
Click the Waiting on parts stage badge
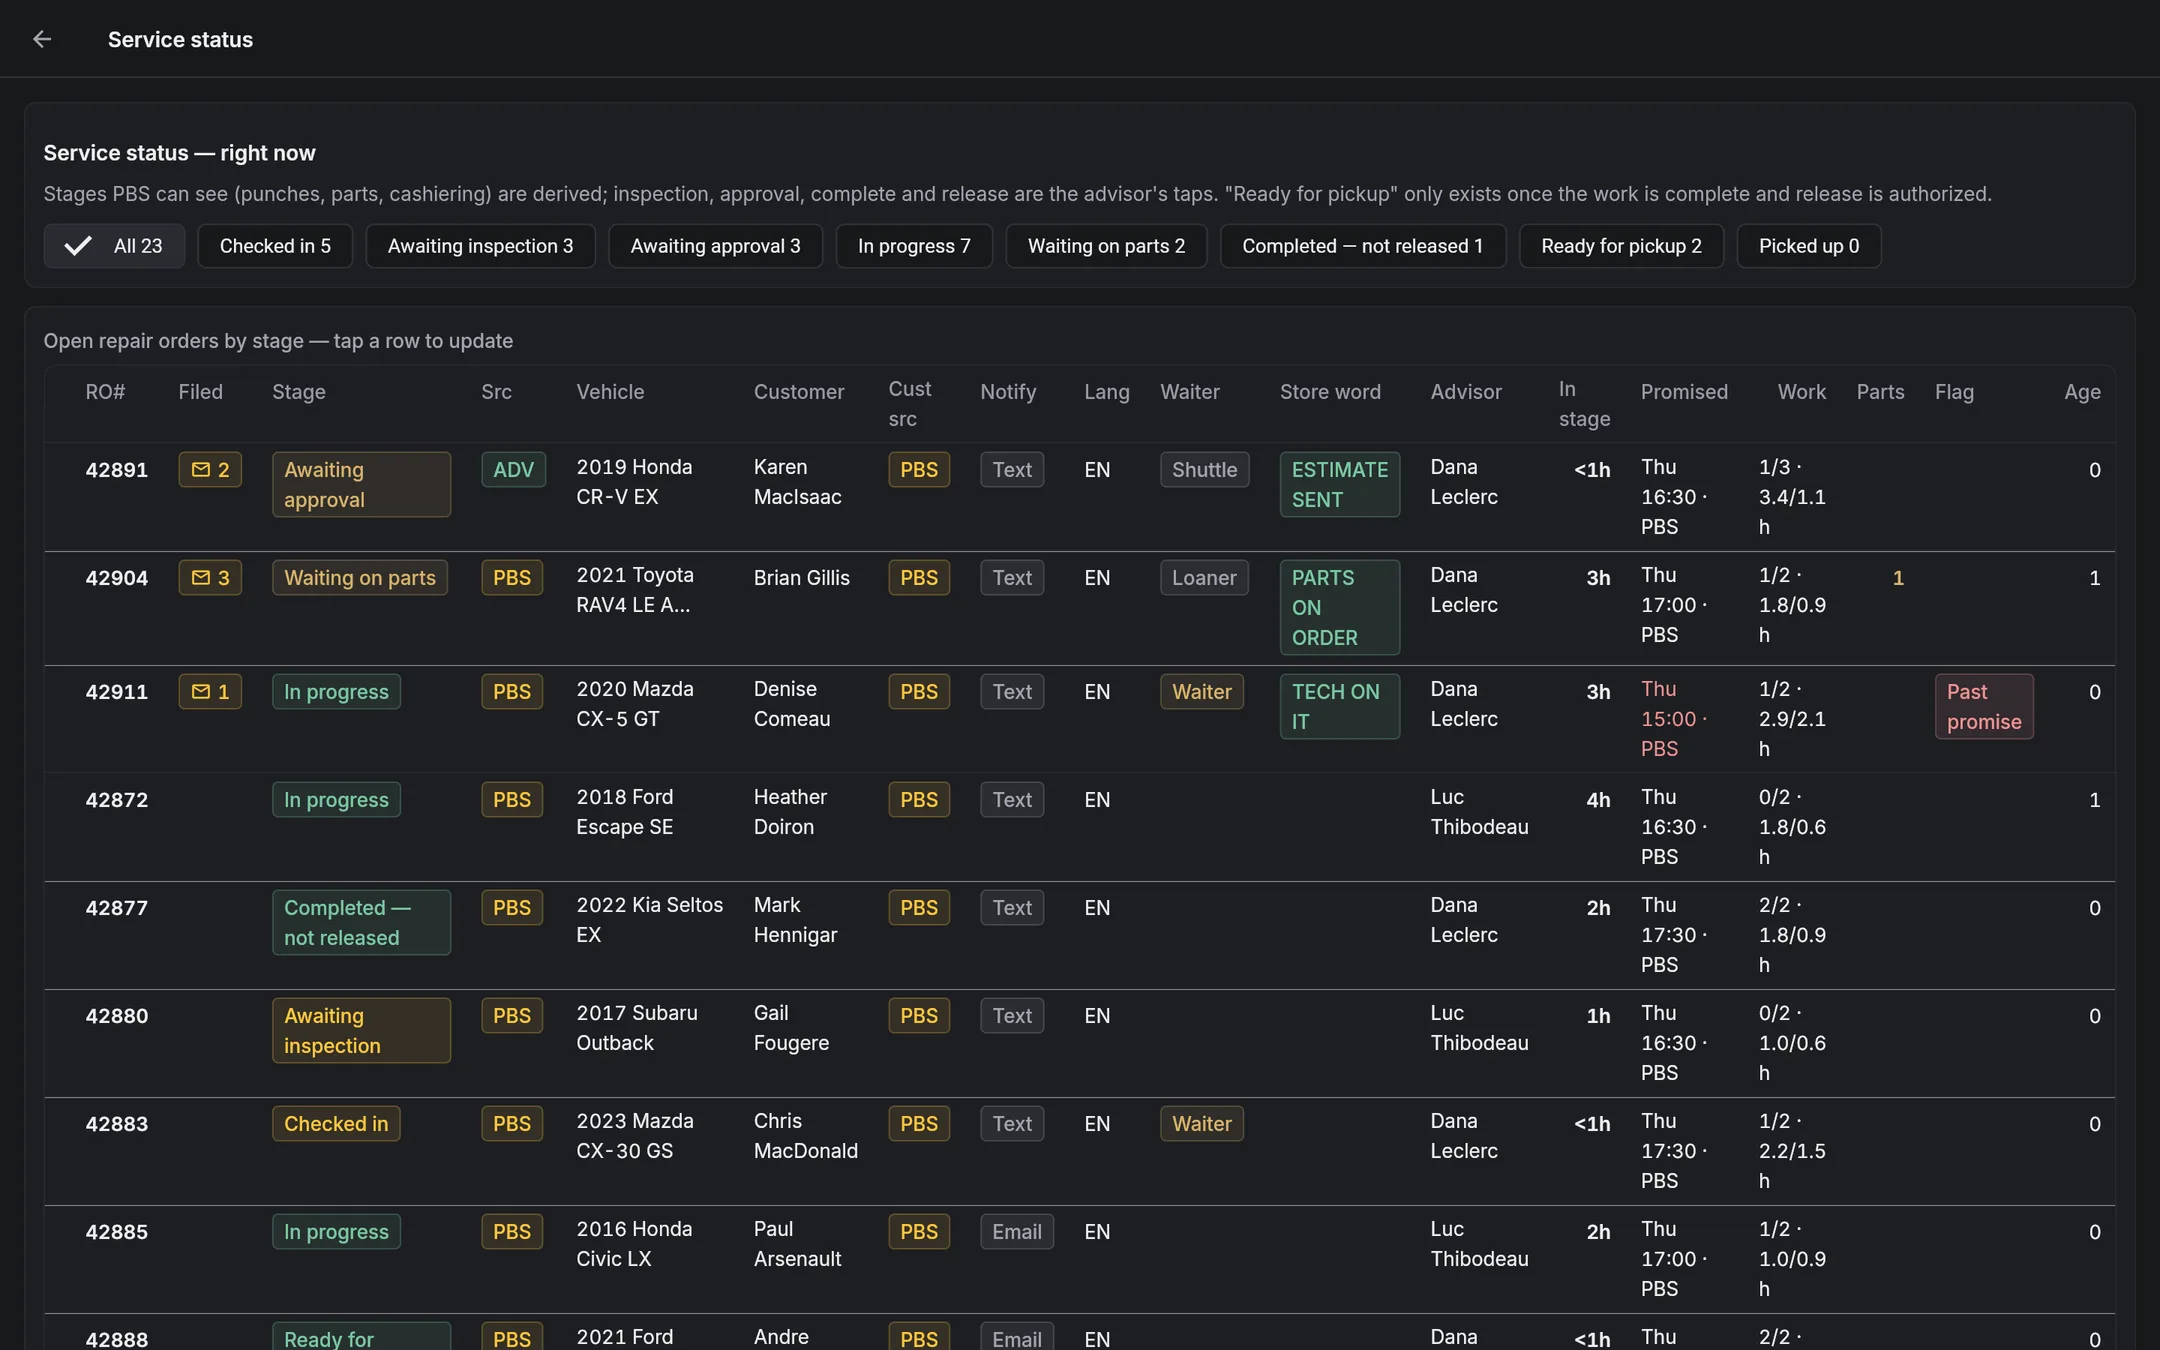coord(360,578)
